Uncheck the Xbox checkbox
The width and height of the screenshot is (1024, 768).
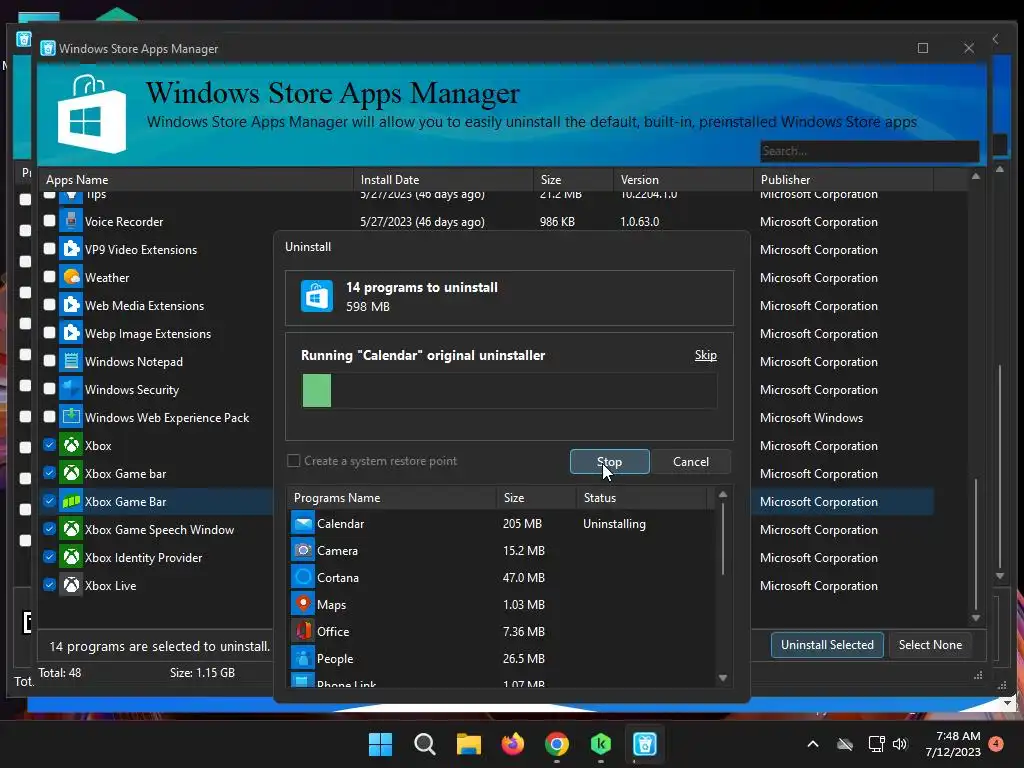point(50,445)
